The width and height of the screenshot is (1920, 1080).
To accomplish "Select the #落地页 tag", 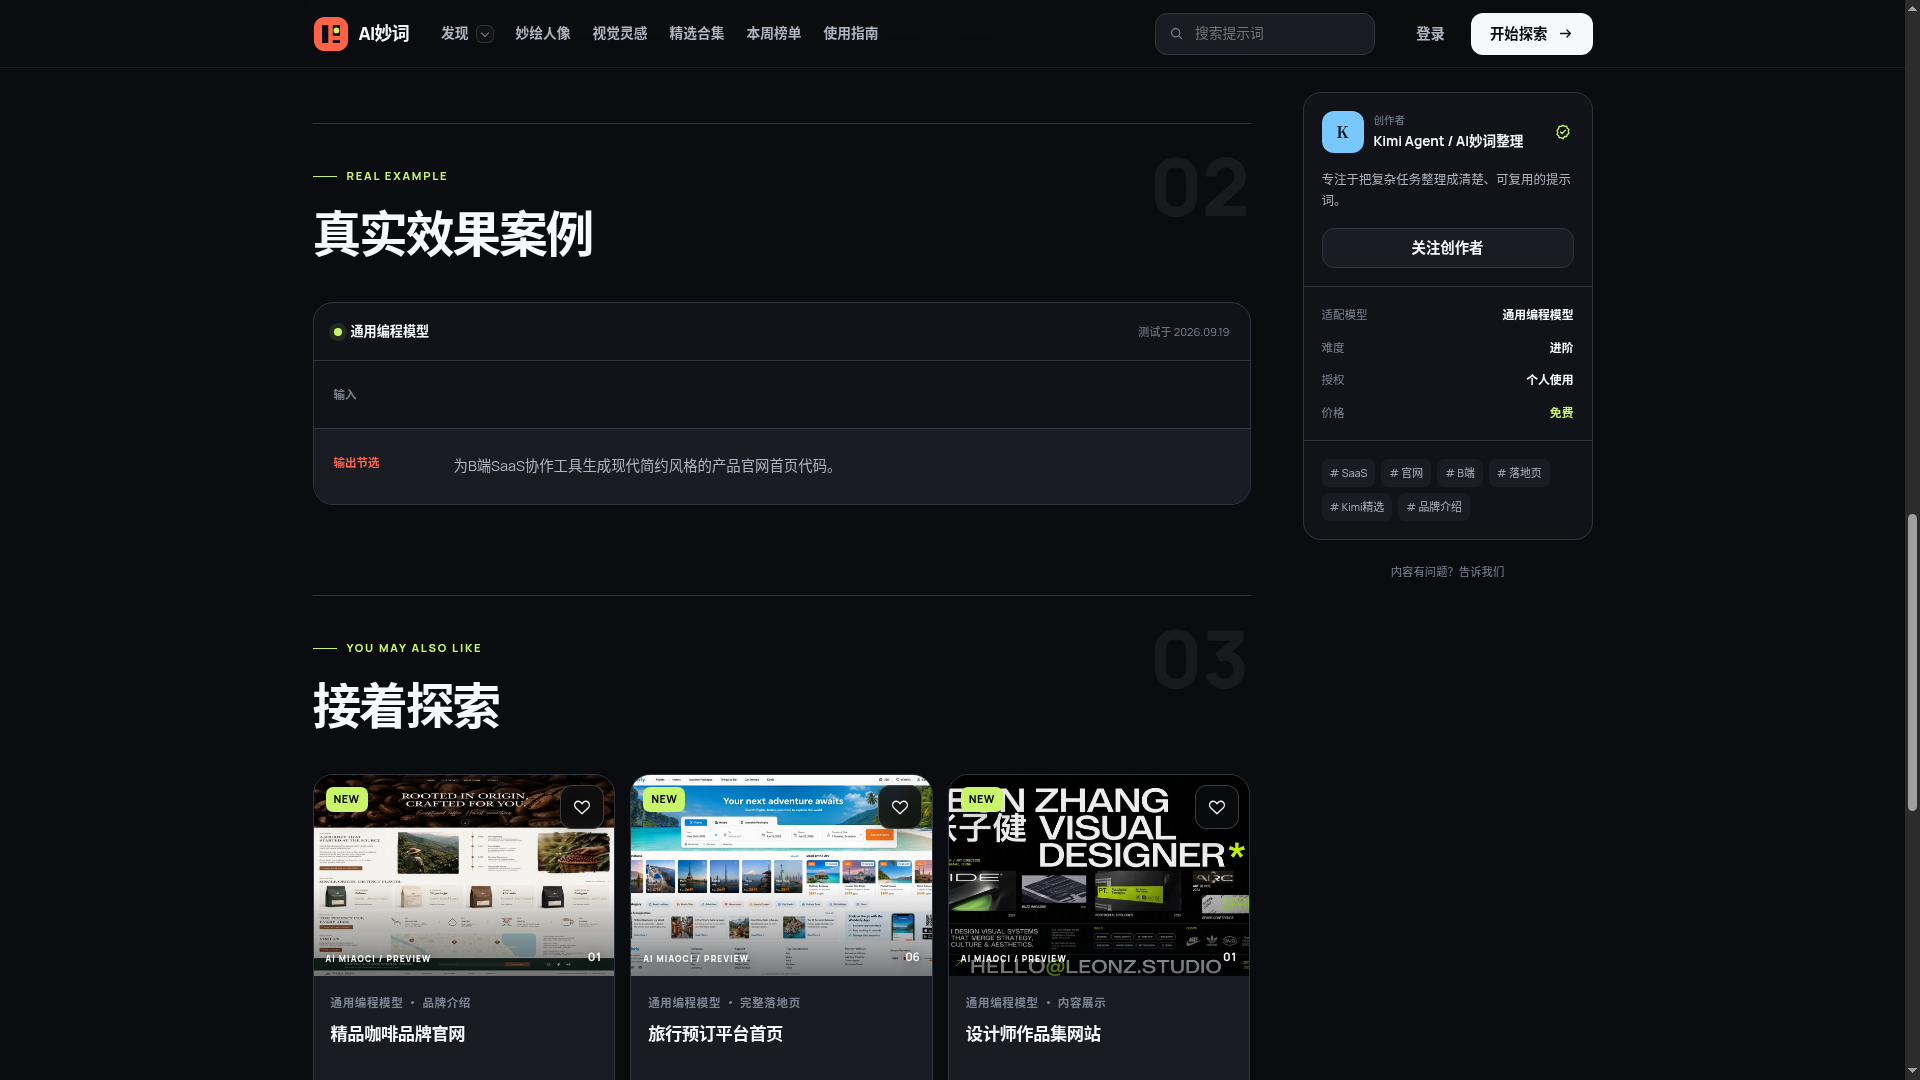I will click(x=1519, y=473).
